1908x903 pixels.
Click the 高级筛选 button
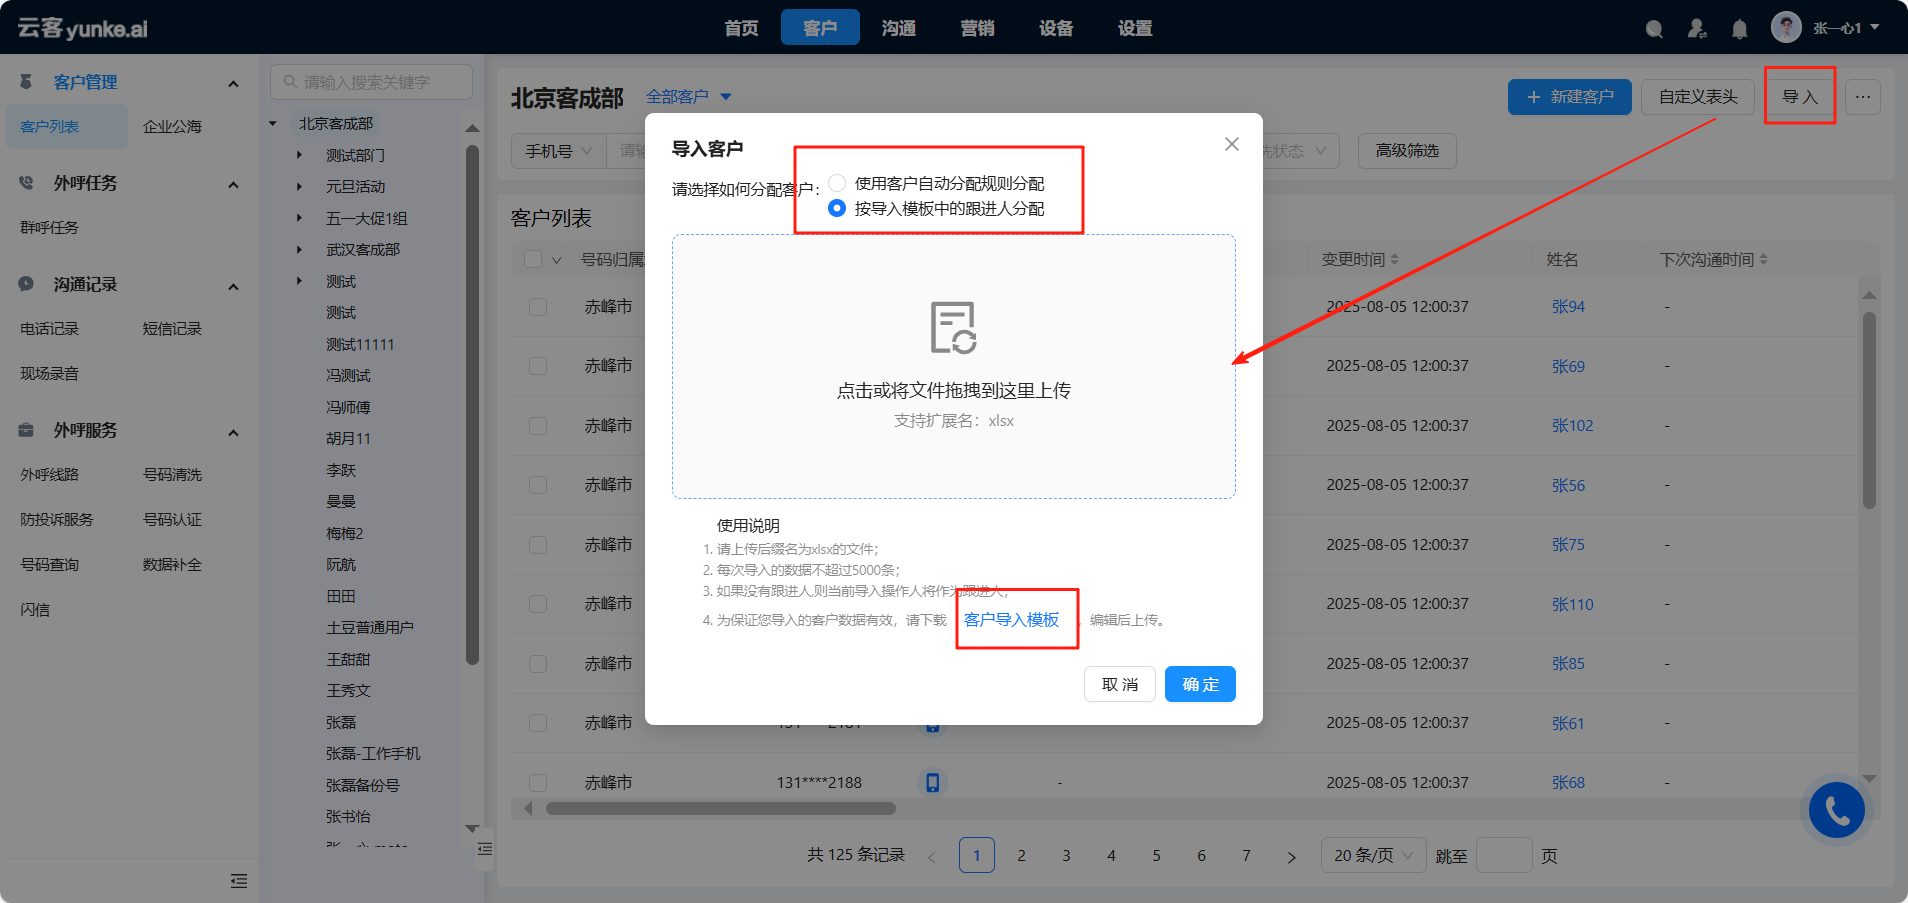tap(1407, 151)
